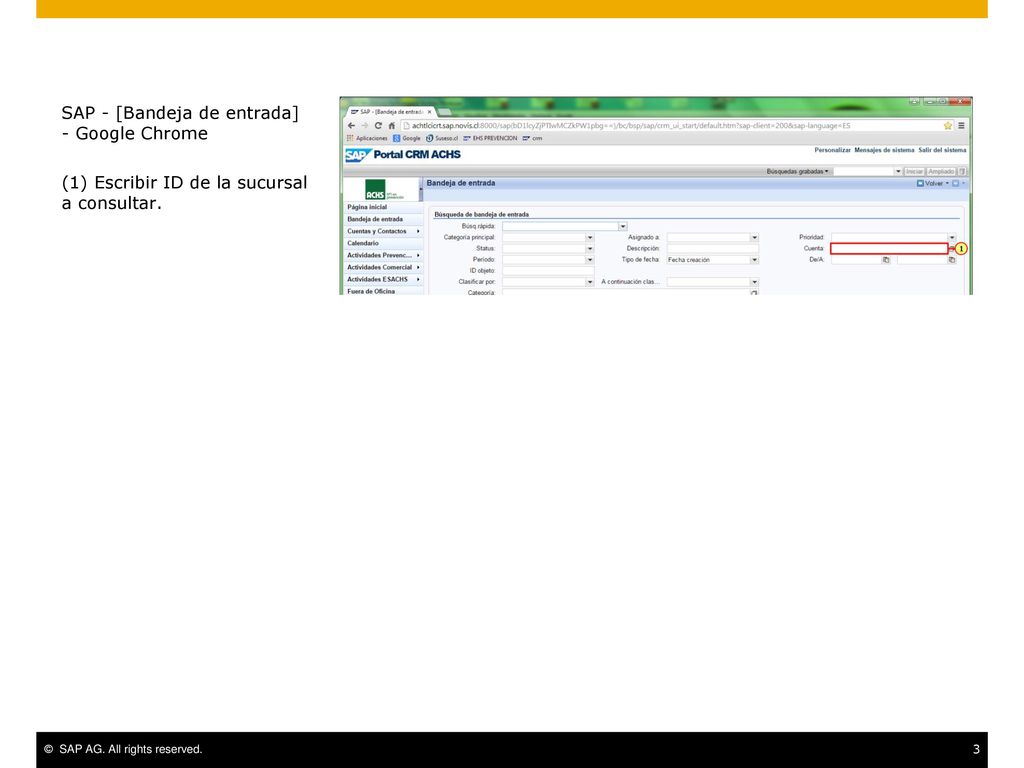Click the browser back arrow
The height and width of the screenshot is (768, 1024).
coord(351,125)
